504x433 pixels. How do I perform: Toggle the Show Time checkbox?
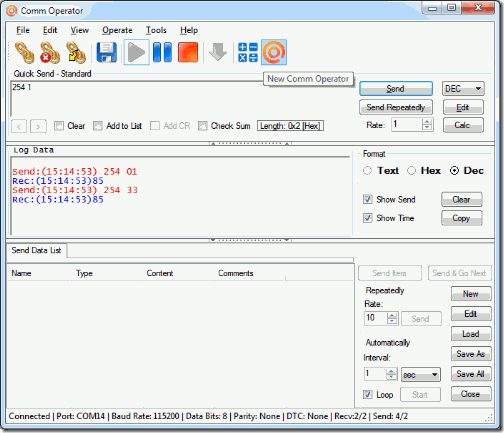(x=367, y=218)
